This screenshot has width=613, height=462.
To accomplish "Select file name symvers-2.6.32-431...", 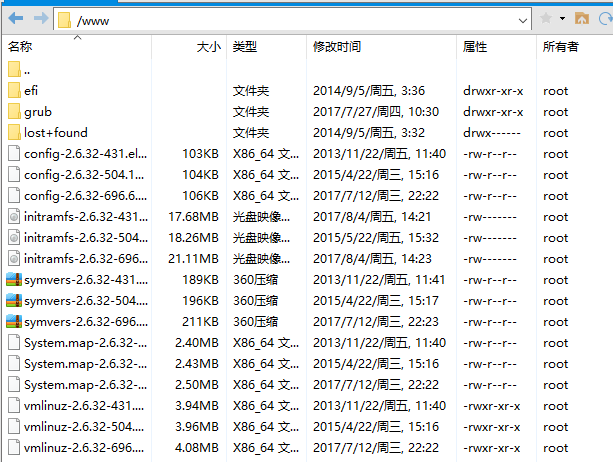I will coord(86,280).
